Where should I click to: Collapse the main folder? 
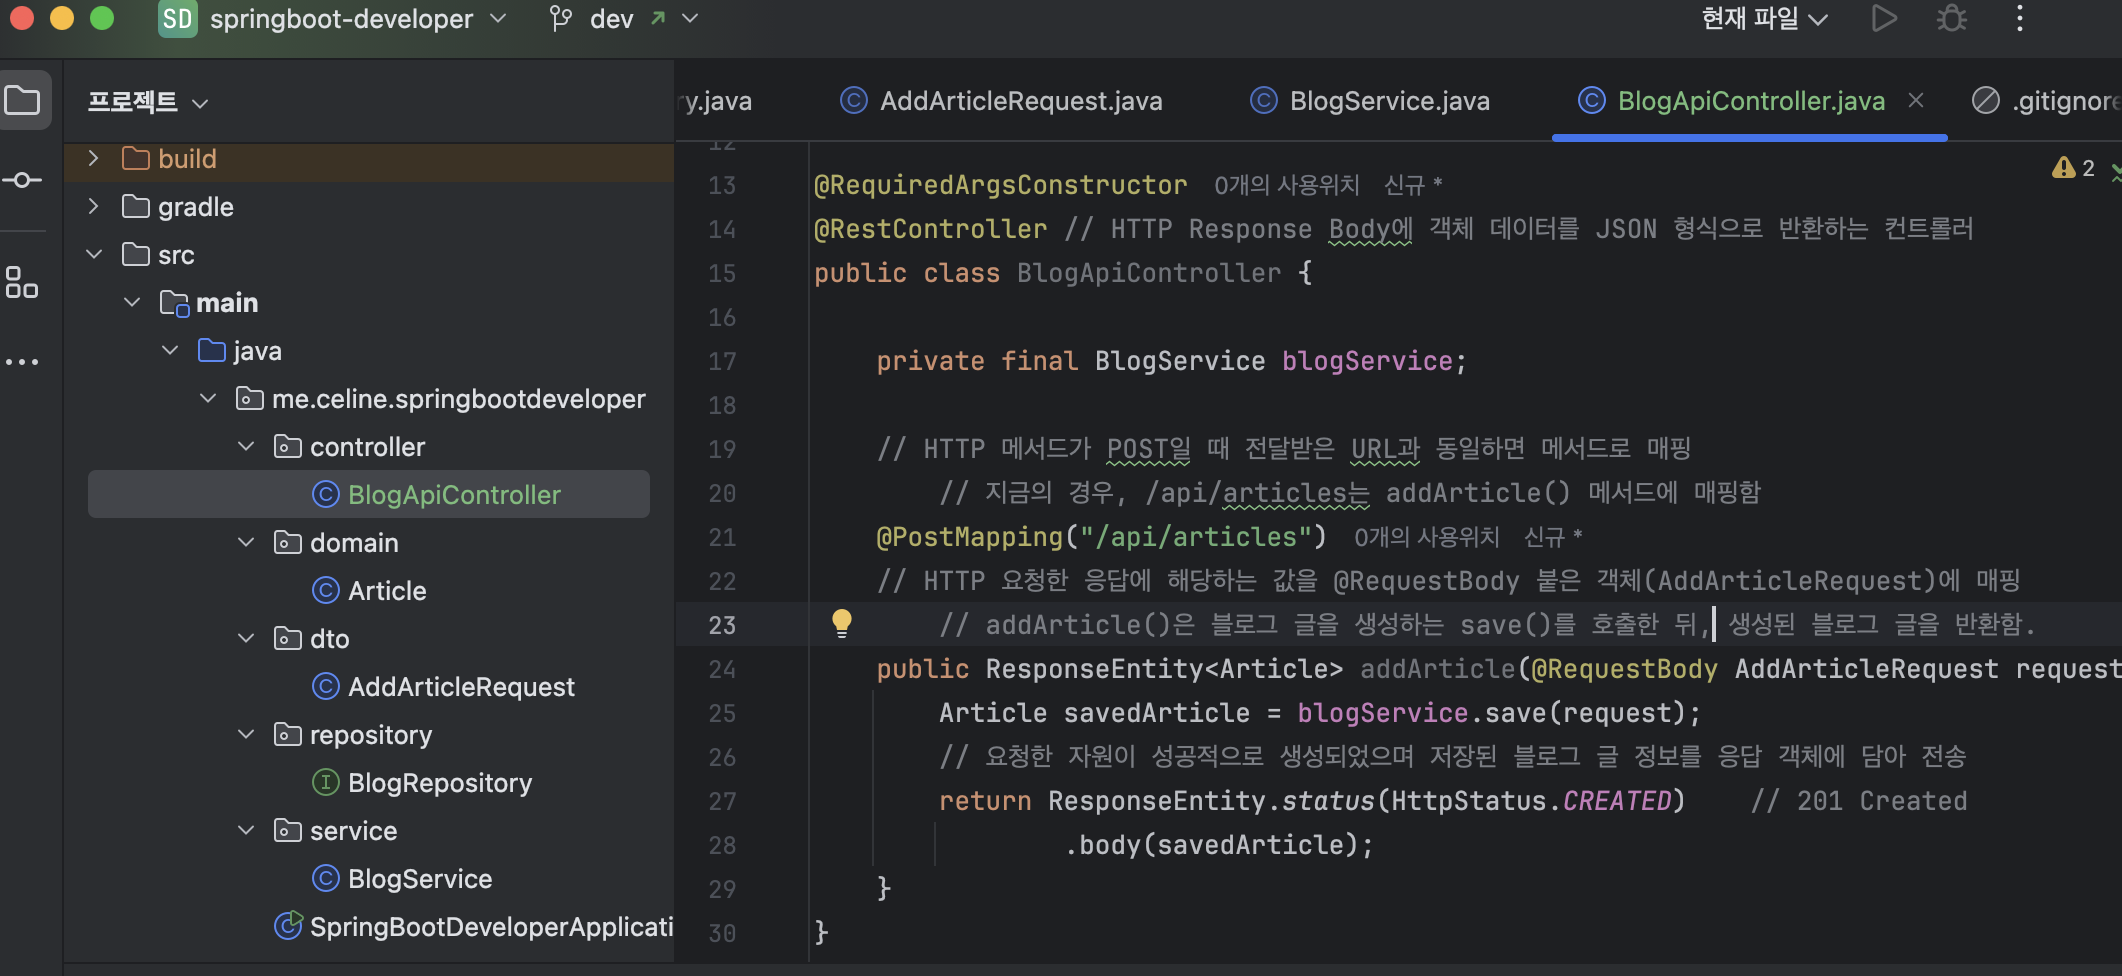click(x=132, y=302)
